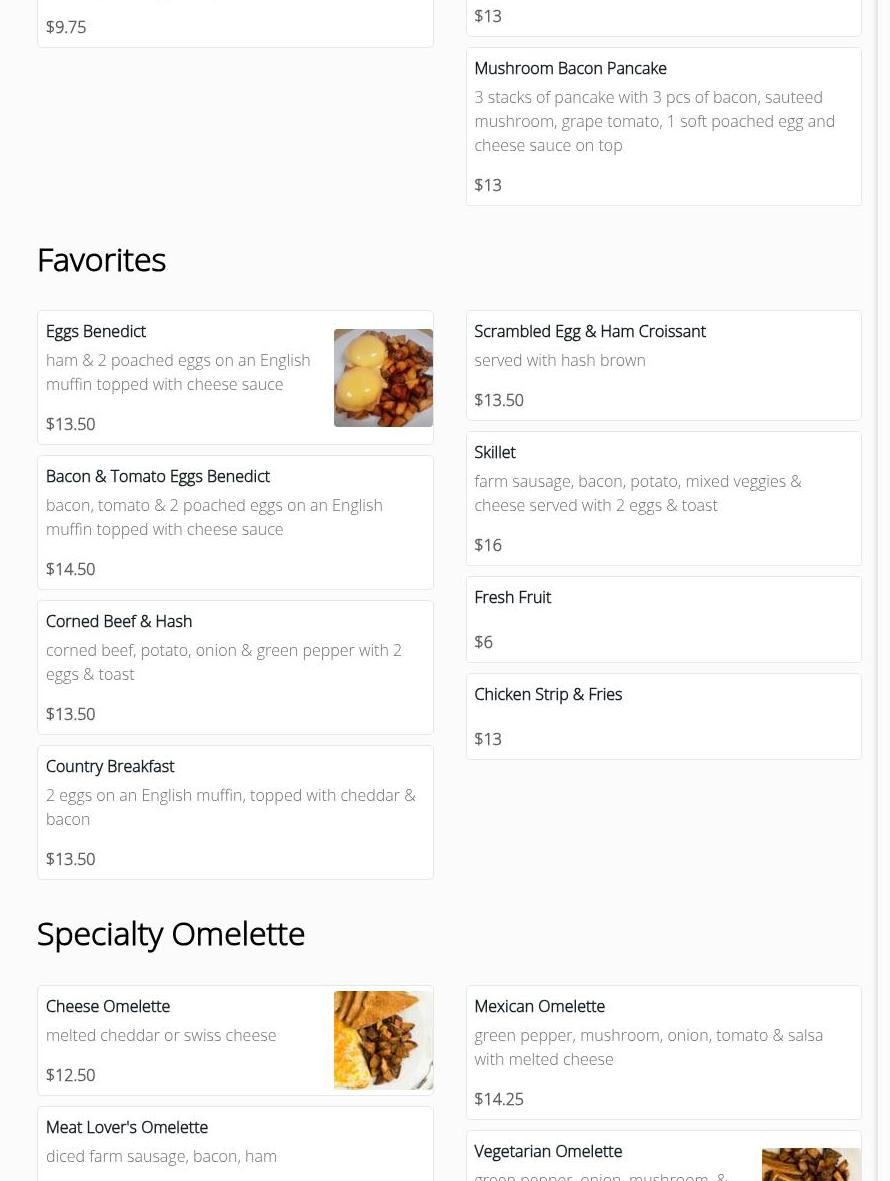Open the Cheese Omelette food photo
This screenshot has width=890, height=1181.
383,1040
